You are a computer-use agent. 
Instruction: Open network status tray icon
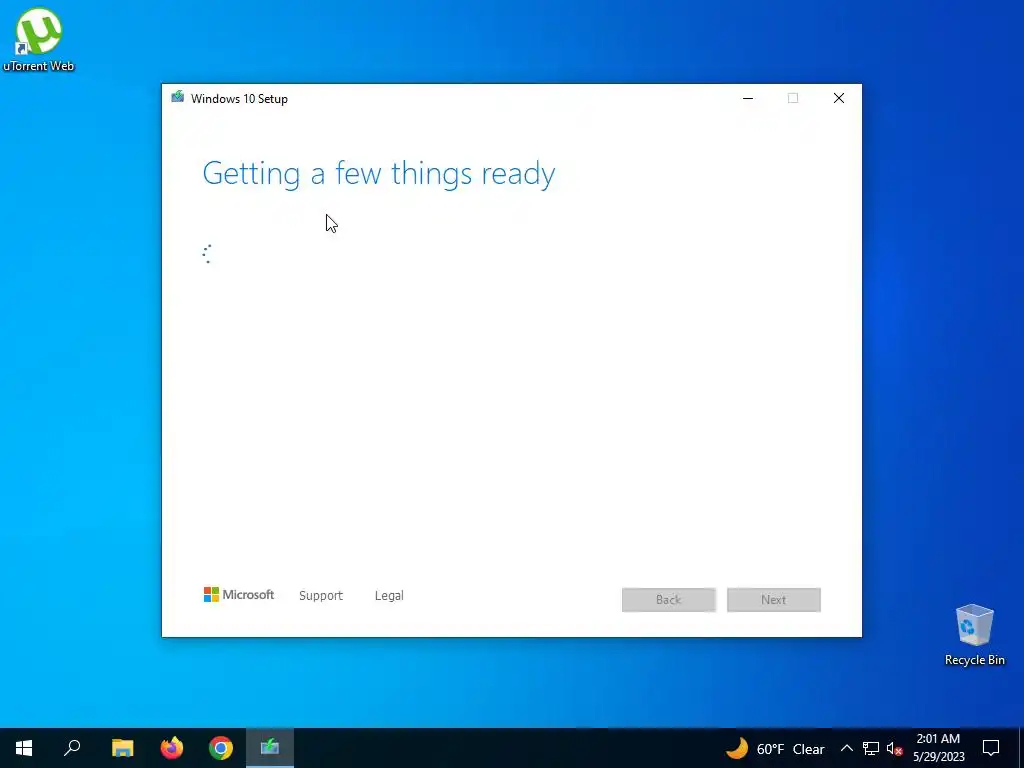pyautogui.click(x=871, y=748)
